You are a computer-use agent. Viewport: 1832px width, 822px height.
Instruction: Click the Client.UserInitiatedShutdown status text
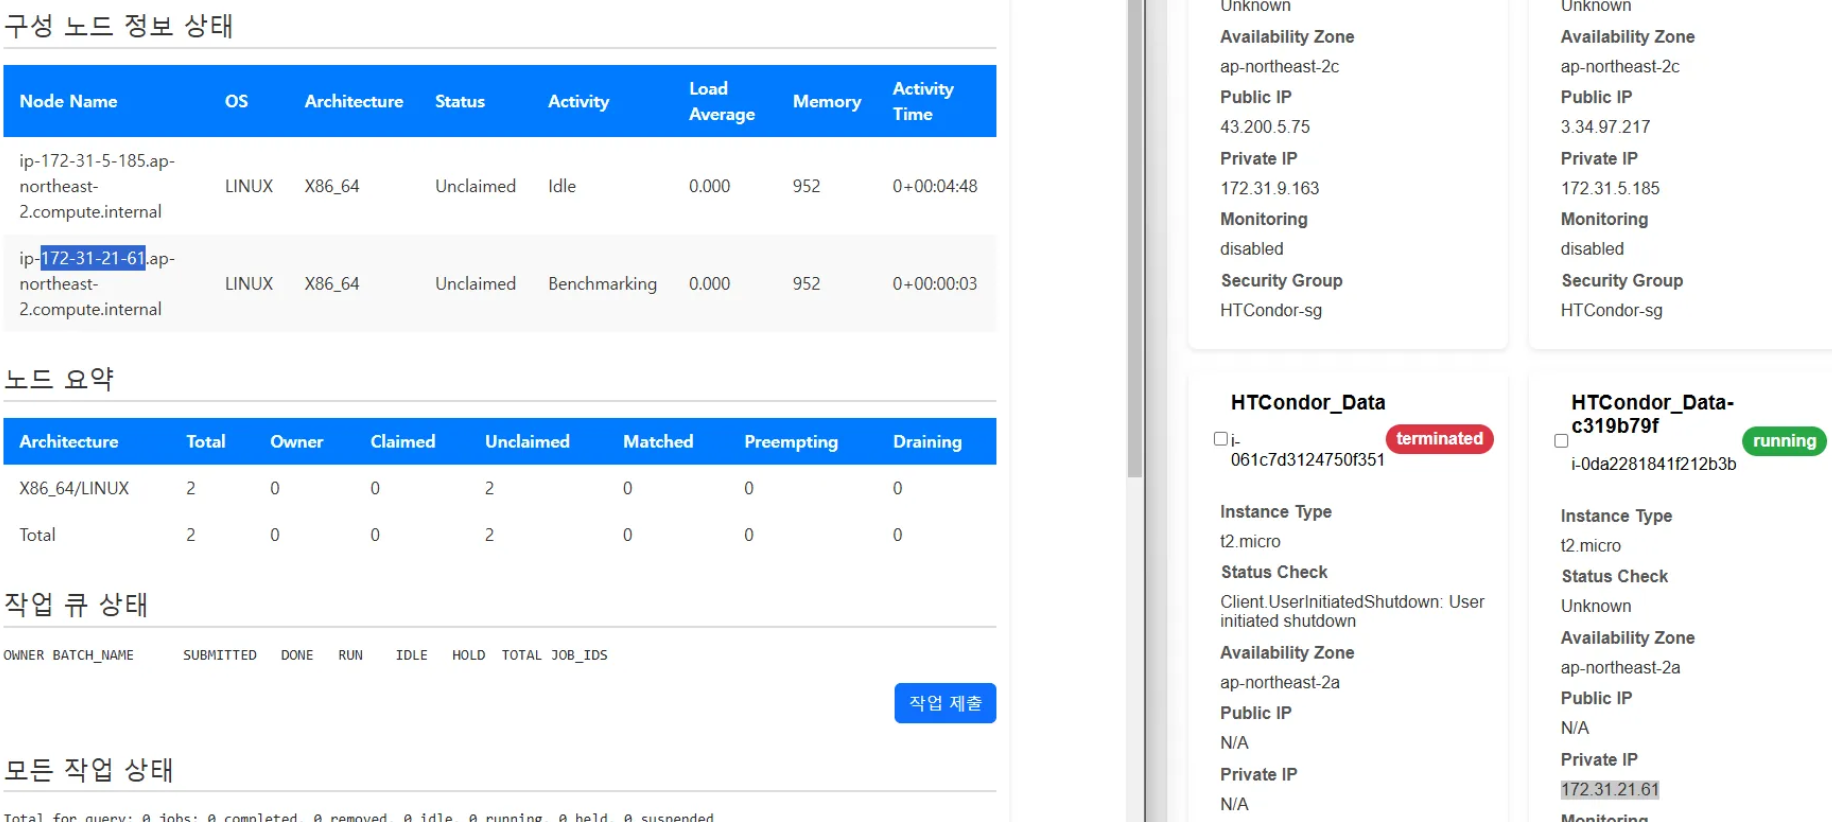pos(1352,611)
